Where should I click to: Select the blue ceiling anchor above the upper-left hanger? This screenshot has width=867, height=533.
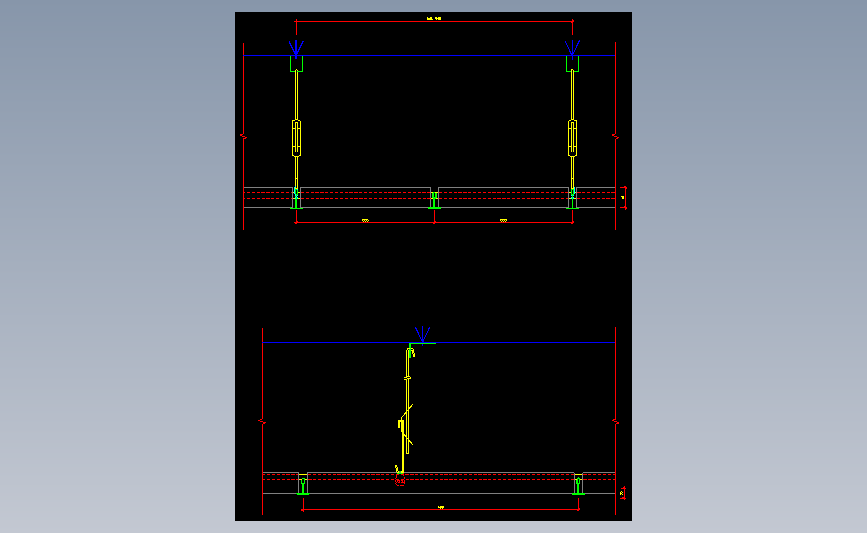(x=296, y=49)
